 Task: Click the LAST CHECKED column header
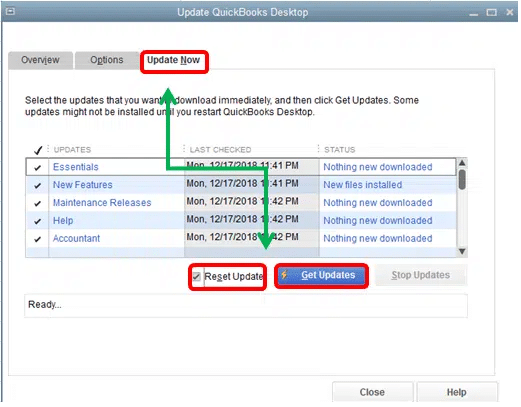[220, 150]
